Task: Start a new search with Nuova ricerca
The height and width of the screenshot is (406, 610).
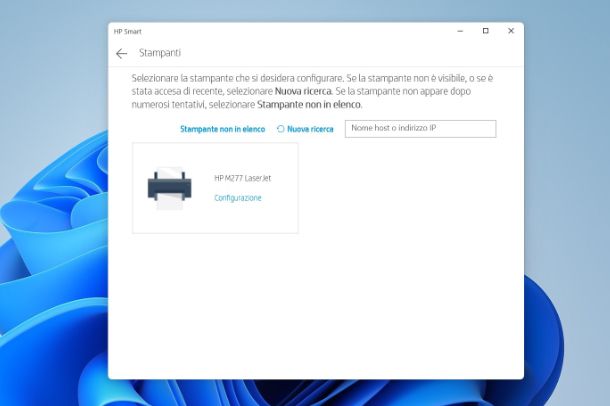Action: (310, 129)
